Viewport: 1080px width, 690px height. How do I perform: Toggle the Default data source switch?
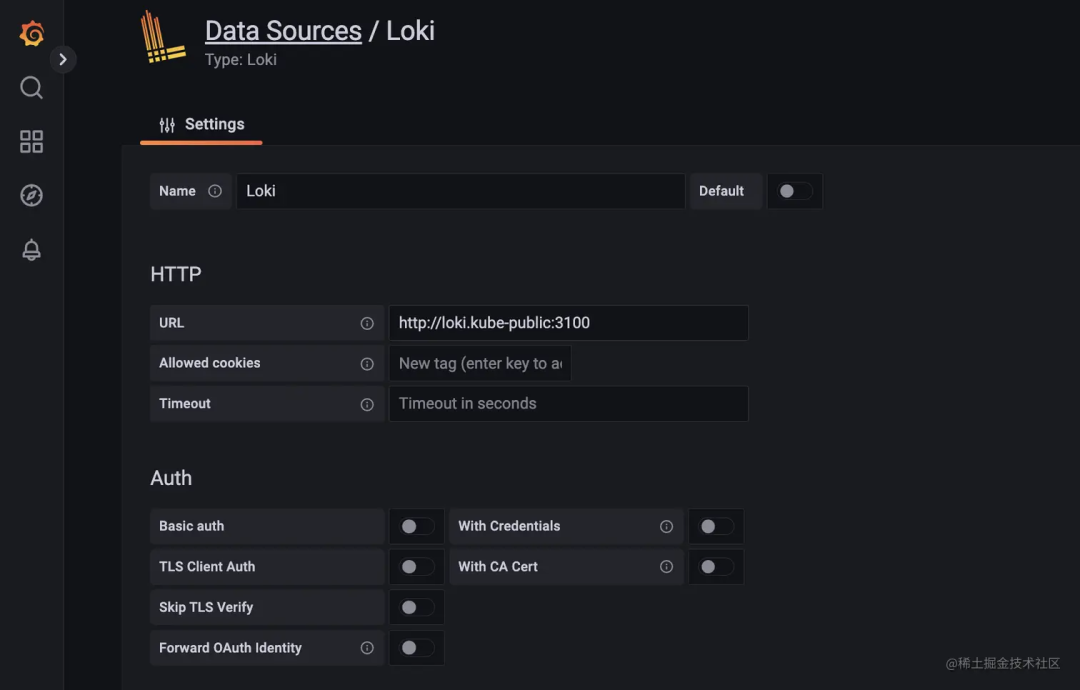[795, 191]
